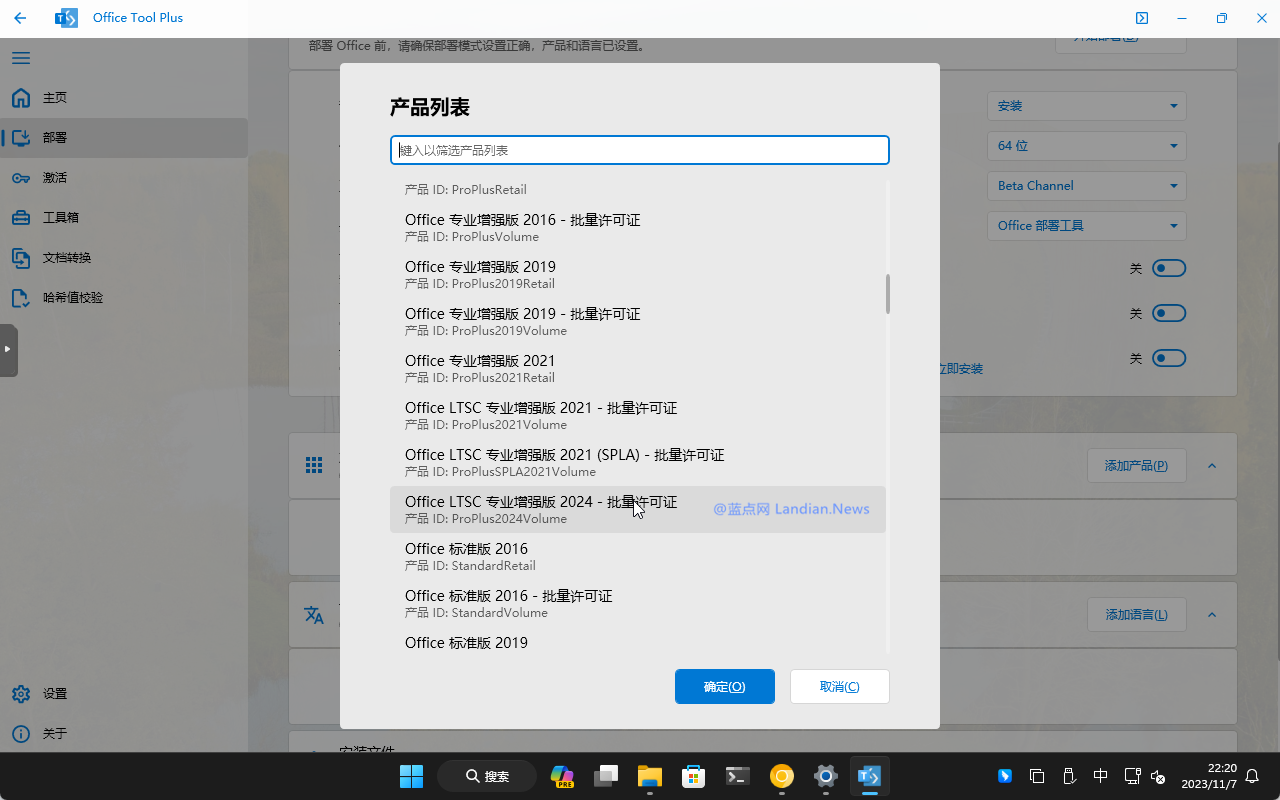Open the 关于 about page
Screen dimensions: 1280x800
coord(55,734)
